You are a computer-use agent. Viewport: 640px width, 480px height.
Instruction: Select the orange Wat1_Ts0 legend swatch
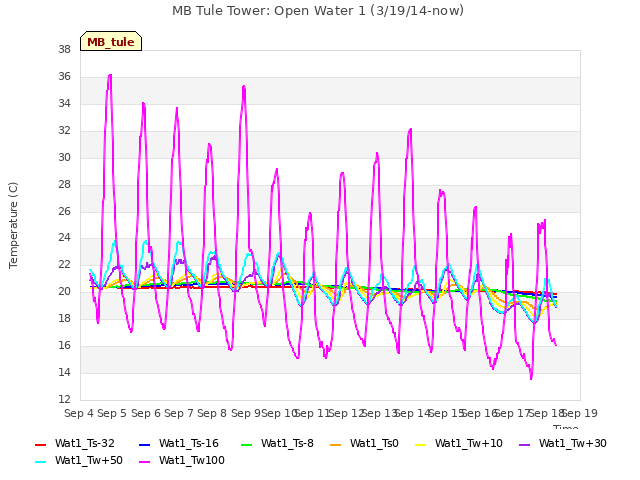[x=335, y=444]
